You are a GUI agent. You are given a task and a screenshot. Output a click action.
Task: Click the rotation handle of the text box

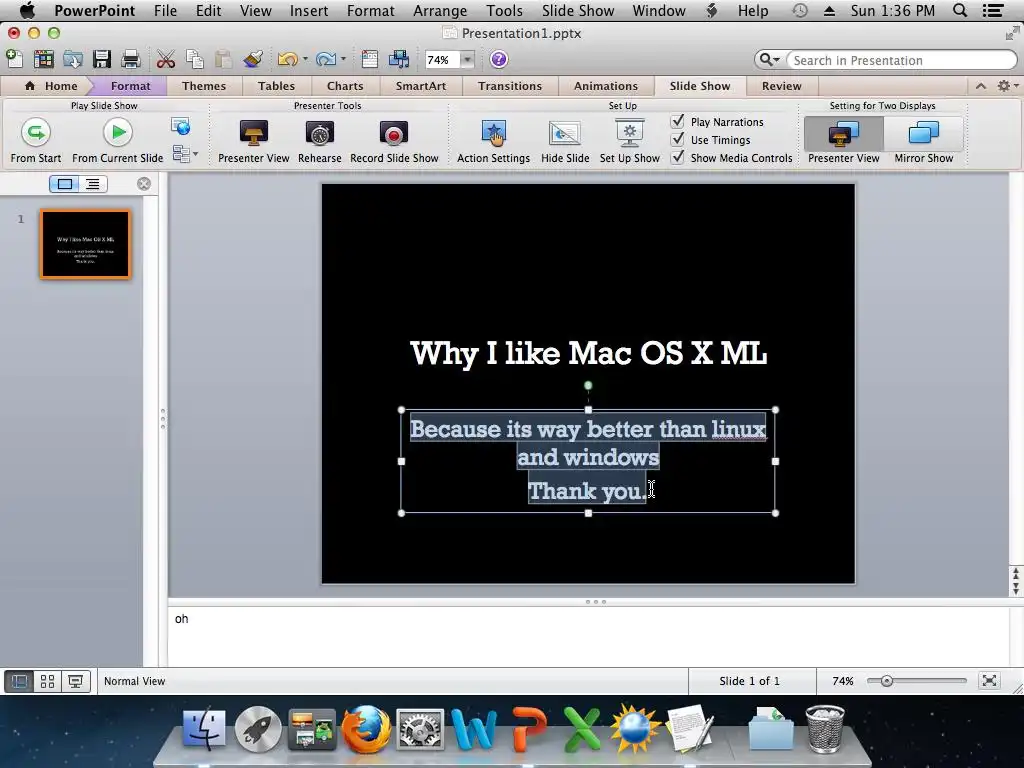point(588,385)
